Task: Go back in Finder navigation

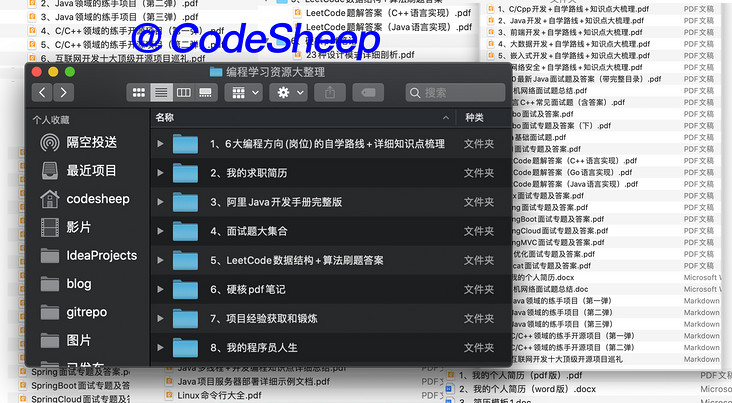Action: pos(42,92)
